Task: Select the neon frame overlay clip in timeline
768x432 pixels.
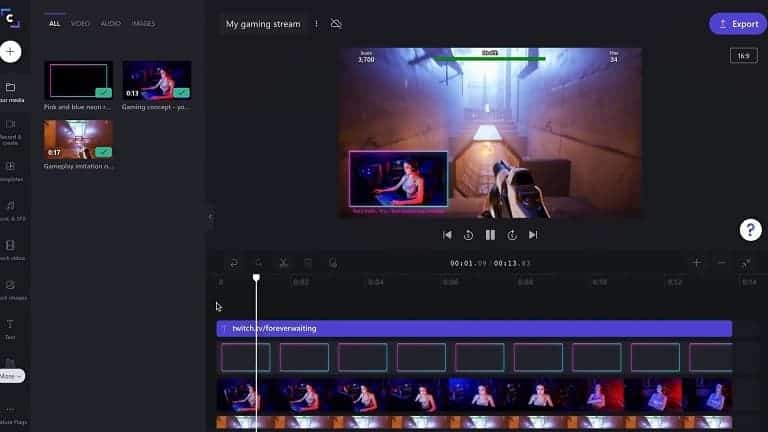Action: (474, 357)
